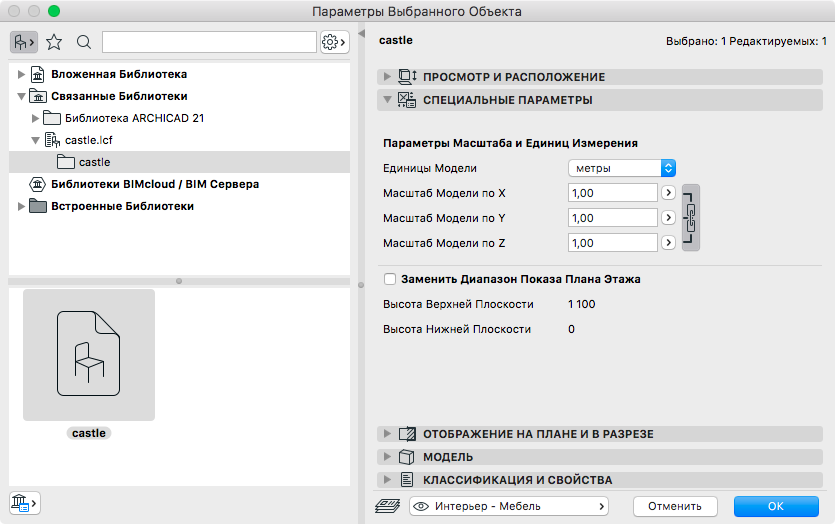Open arrow menu beside Масштаб по Z
The width and height of the screenshot is (835, 524).
tap(668, 243)
